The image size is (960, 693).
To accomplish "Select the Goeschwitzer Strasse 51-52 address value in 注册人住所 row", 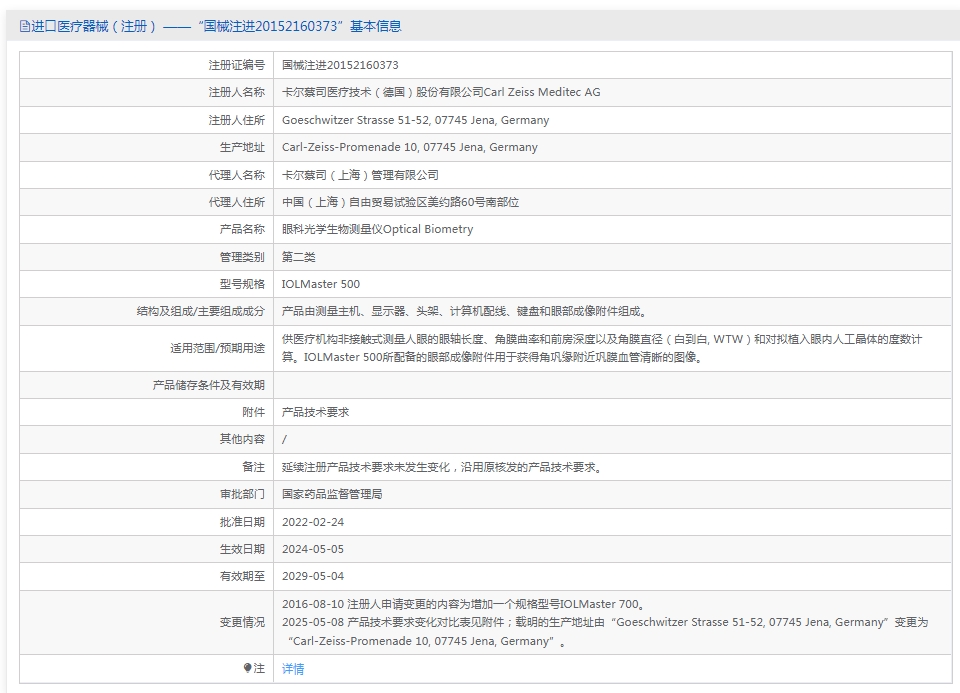I will (415, 120).
